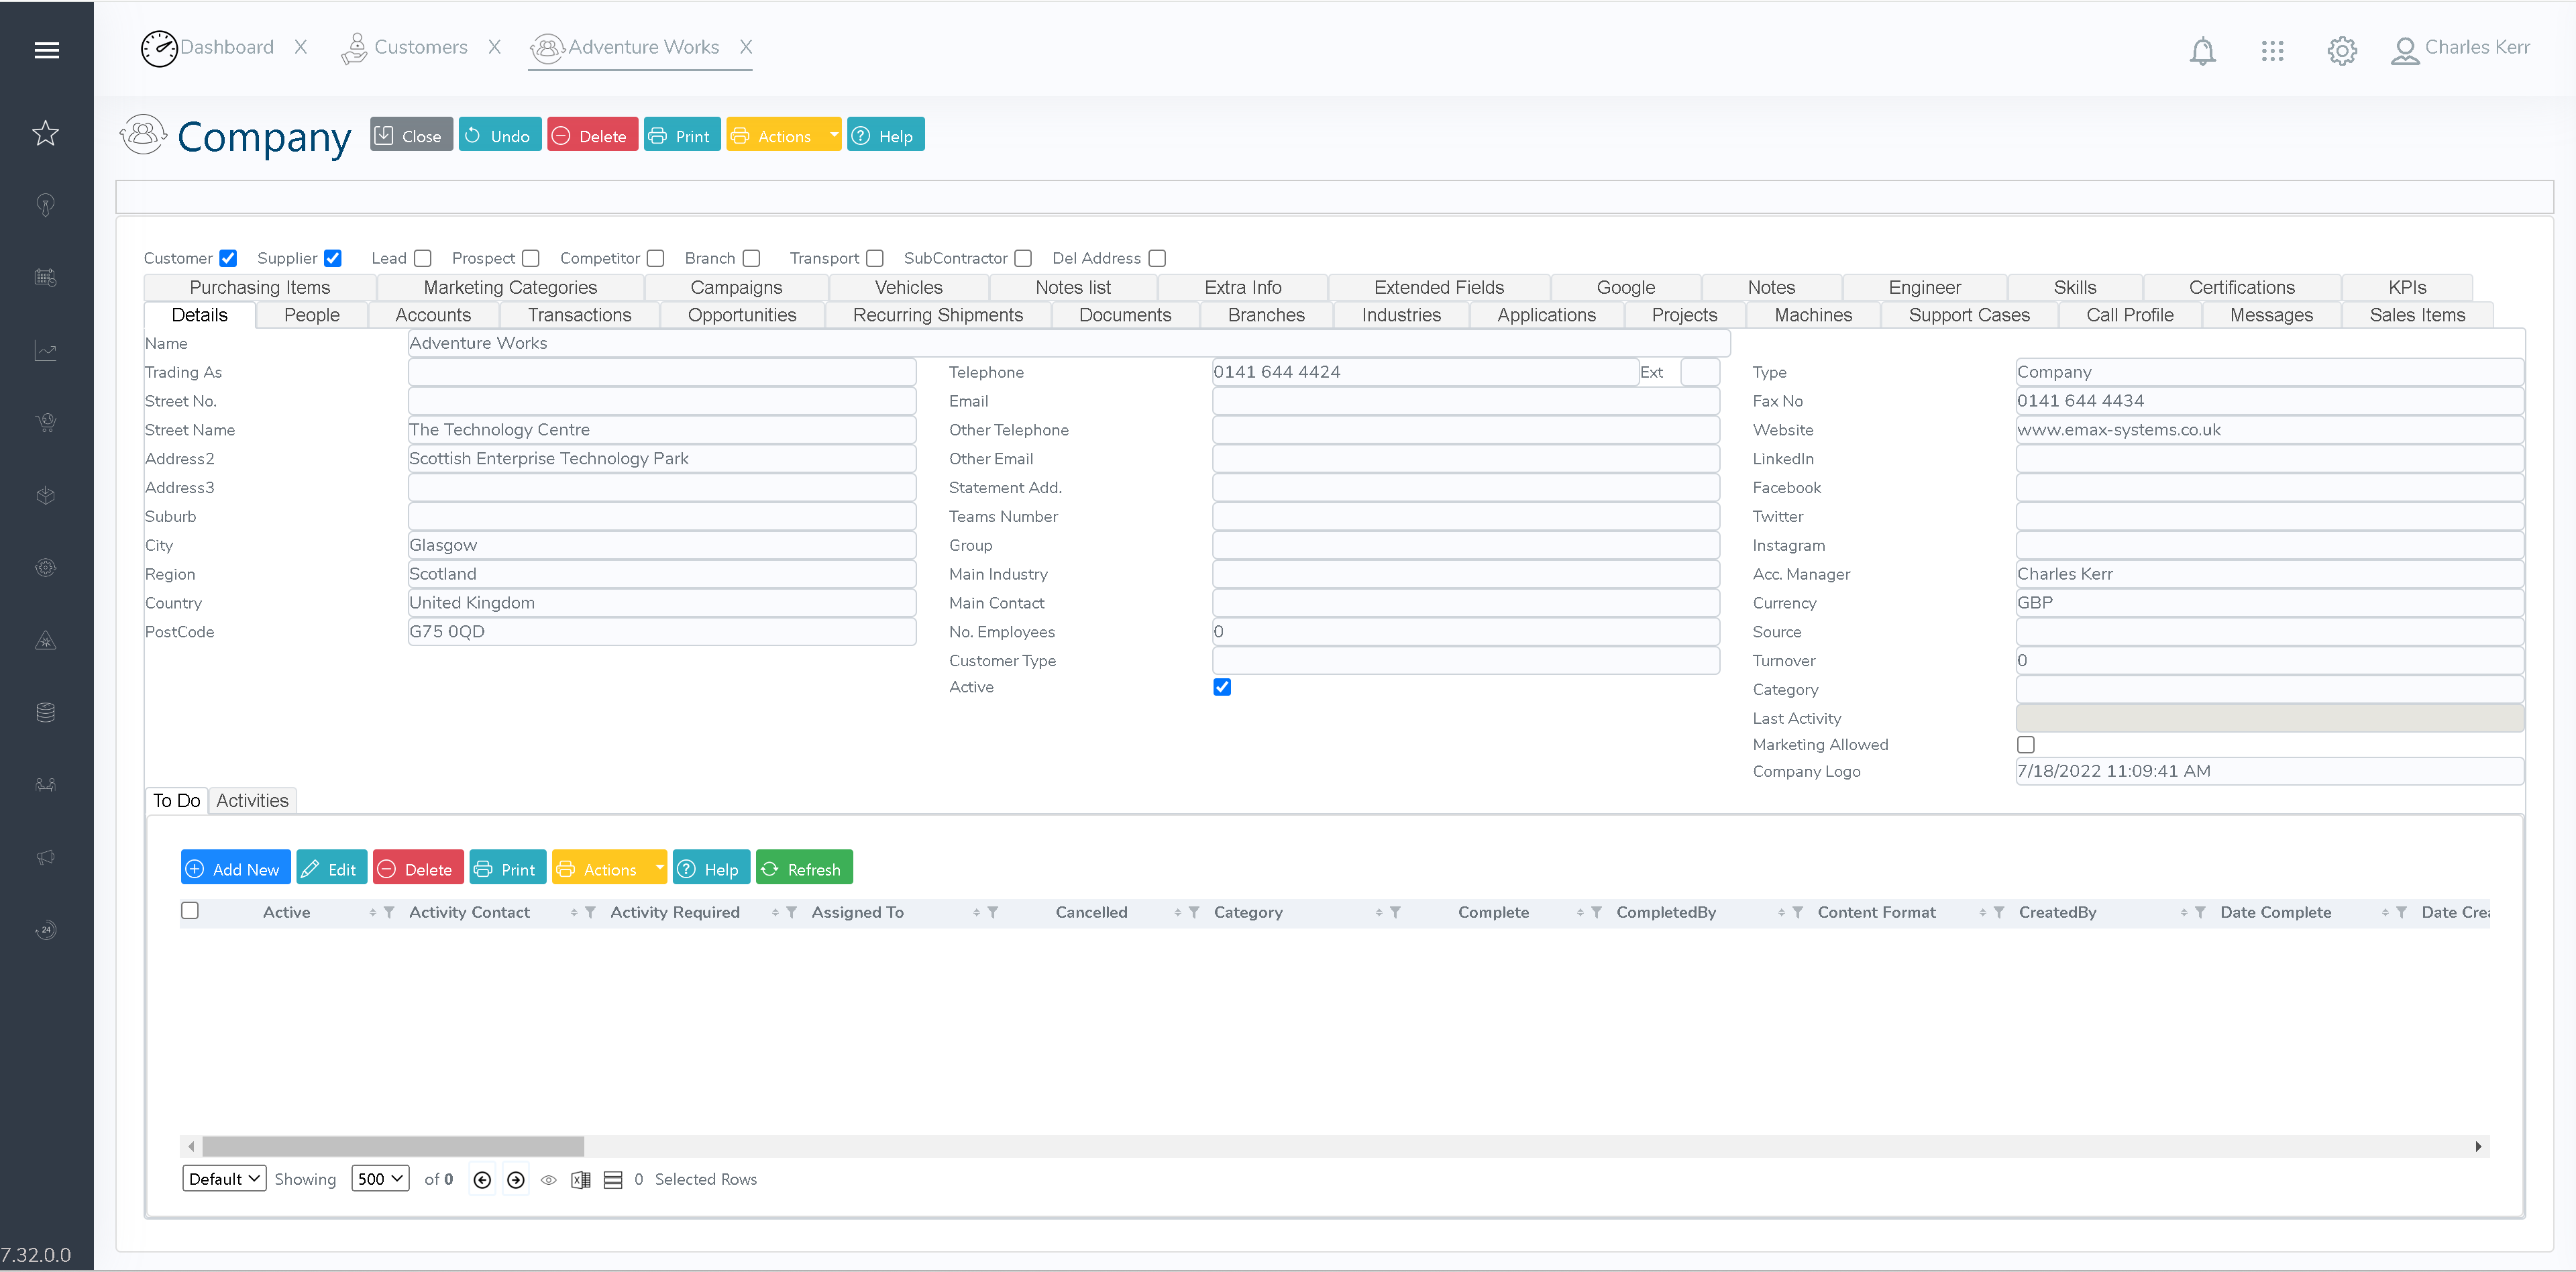
Task: Enable the Marketing Allowed checkbox
Action: point(2024,745)
